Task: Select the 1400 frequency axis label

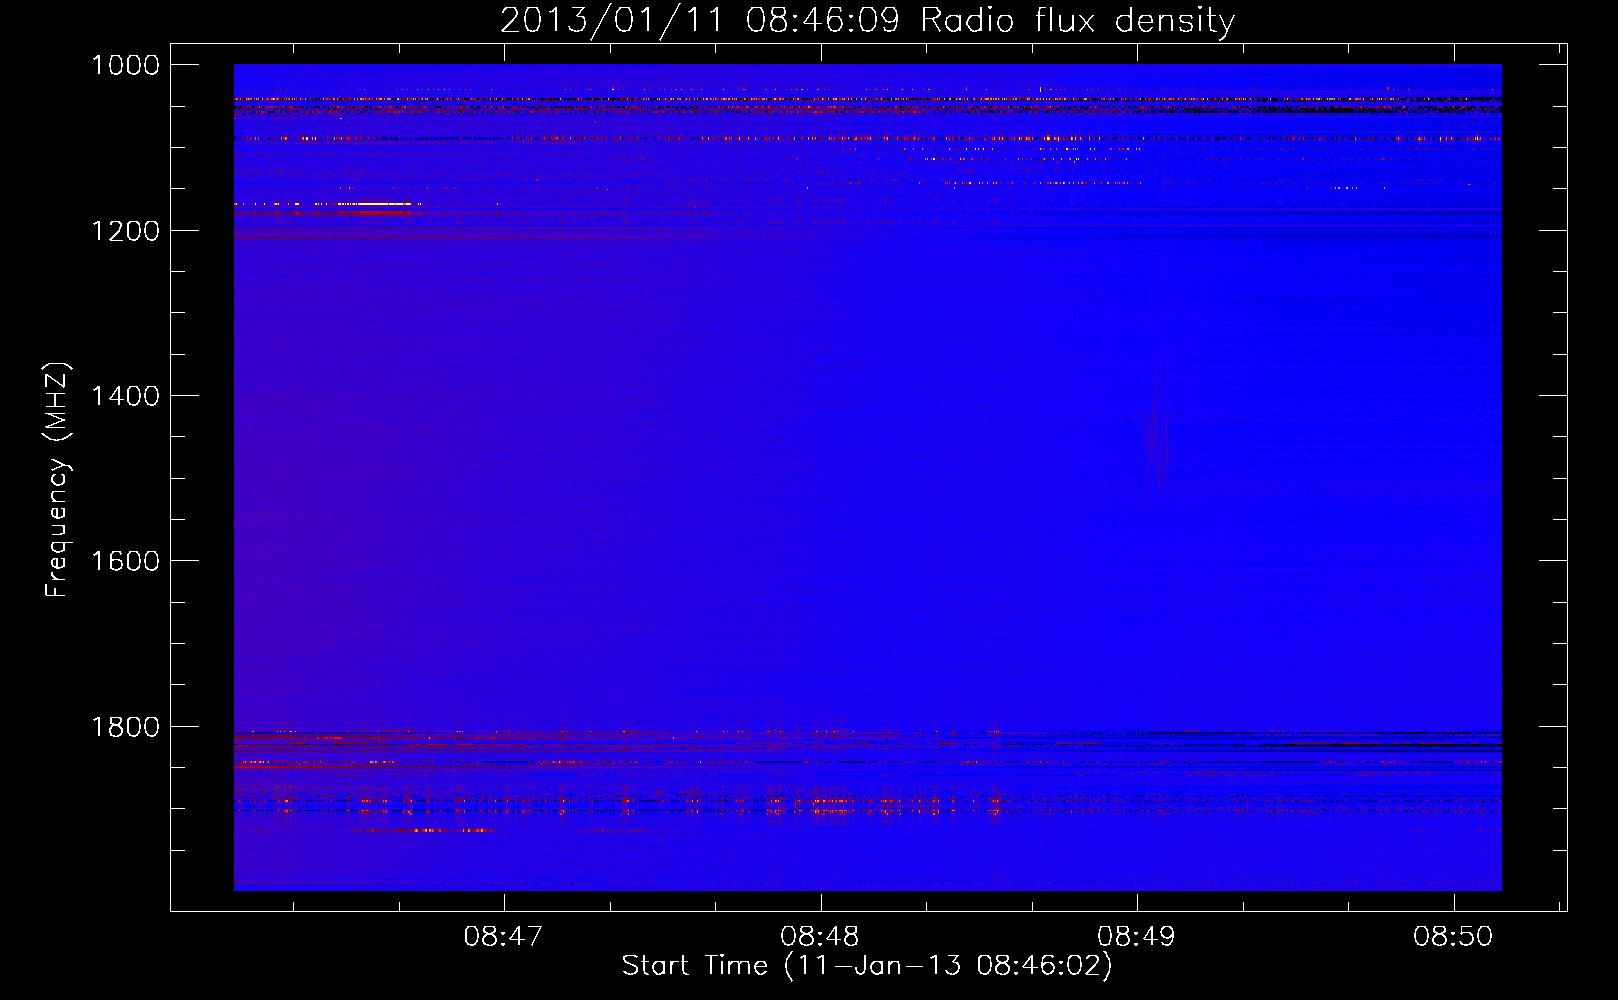Action: 125,396
